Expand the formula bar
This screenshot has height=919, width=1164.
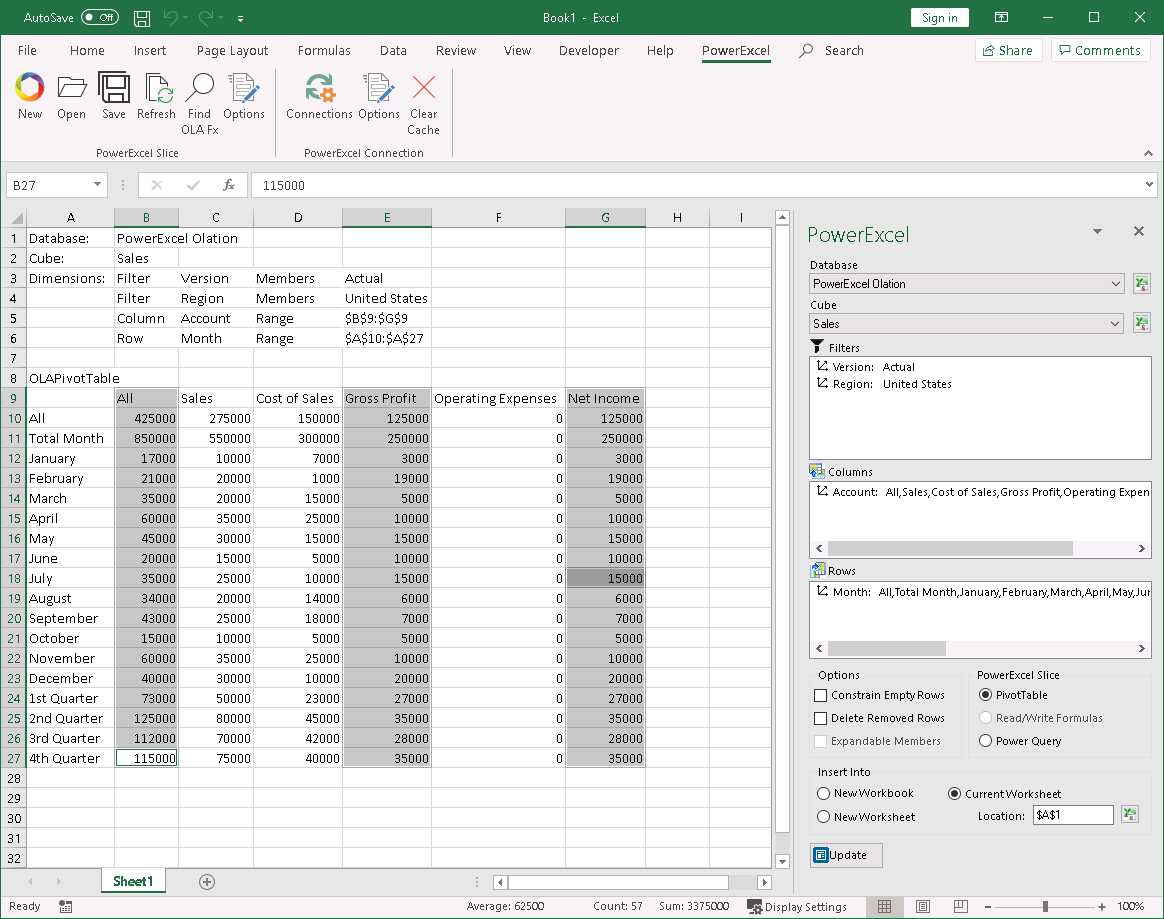tap(1149, 185)
